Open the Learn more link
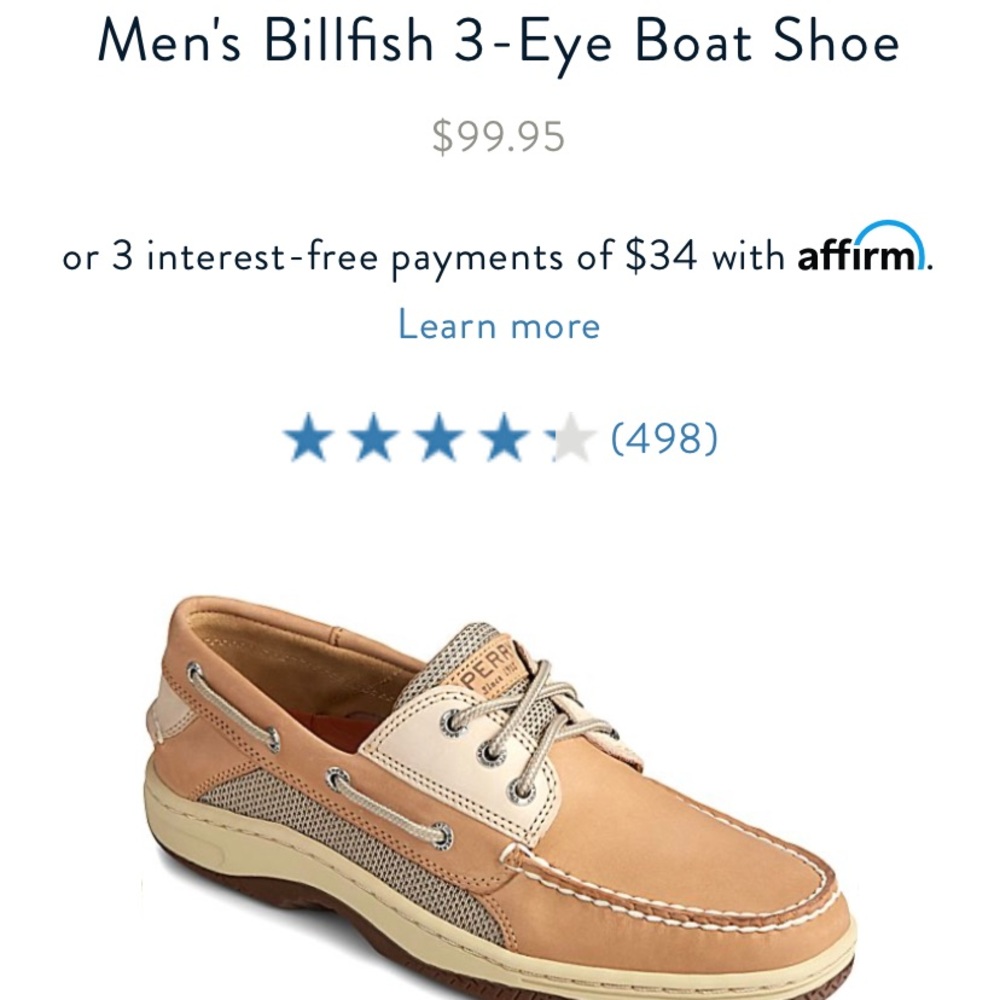 (x=498, y=323)
